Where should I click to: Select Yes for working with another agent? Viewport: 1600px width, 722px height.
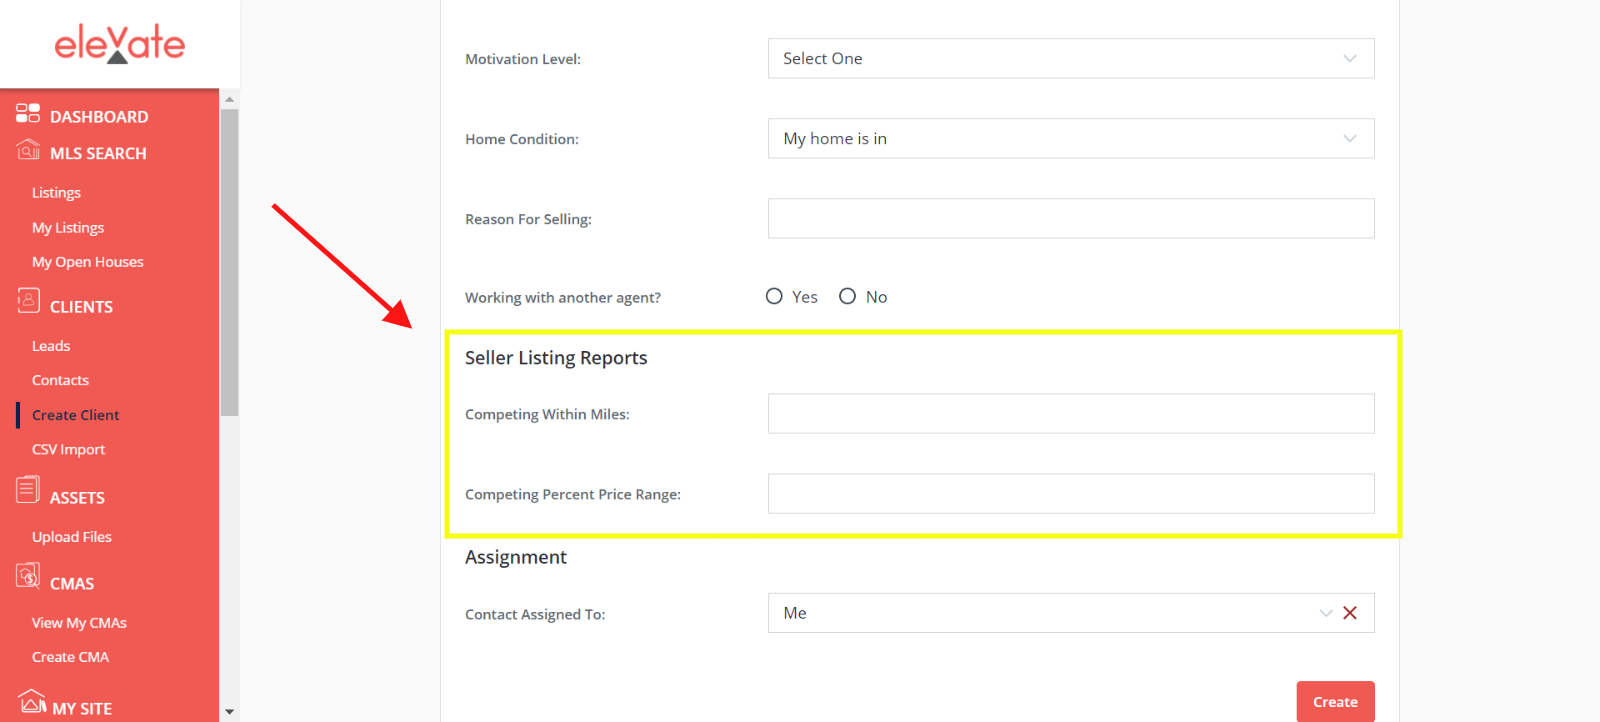pyautogui.click(x=774, y=296)
